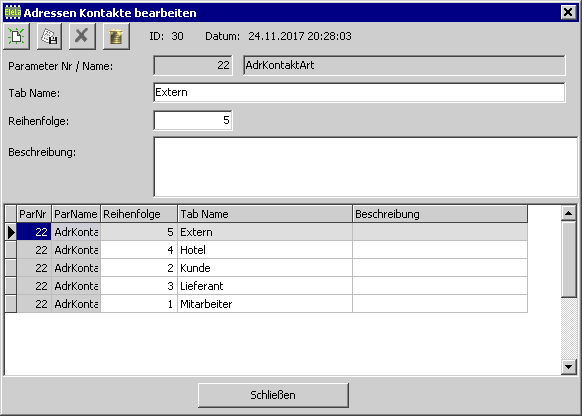Click the Schließen button

coord(273,395)
